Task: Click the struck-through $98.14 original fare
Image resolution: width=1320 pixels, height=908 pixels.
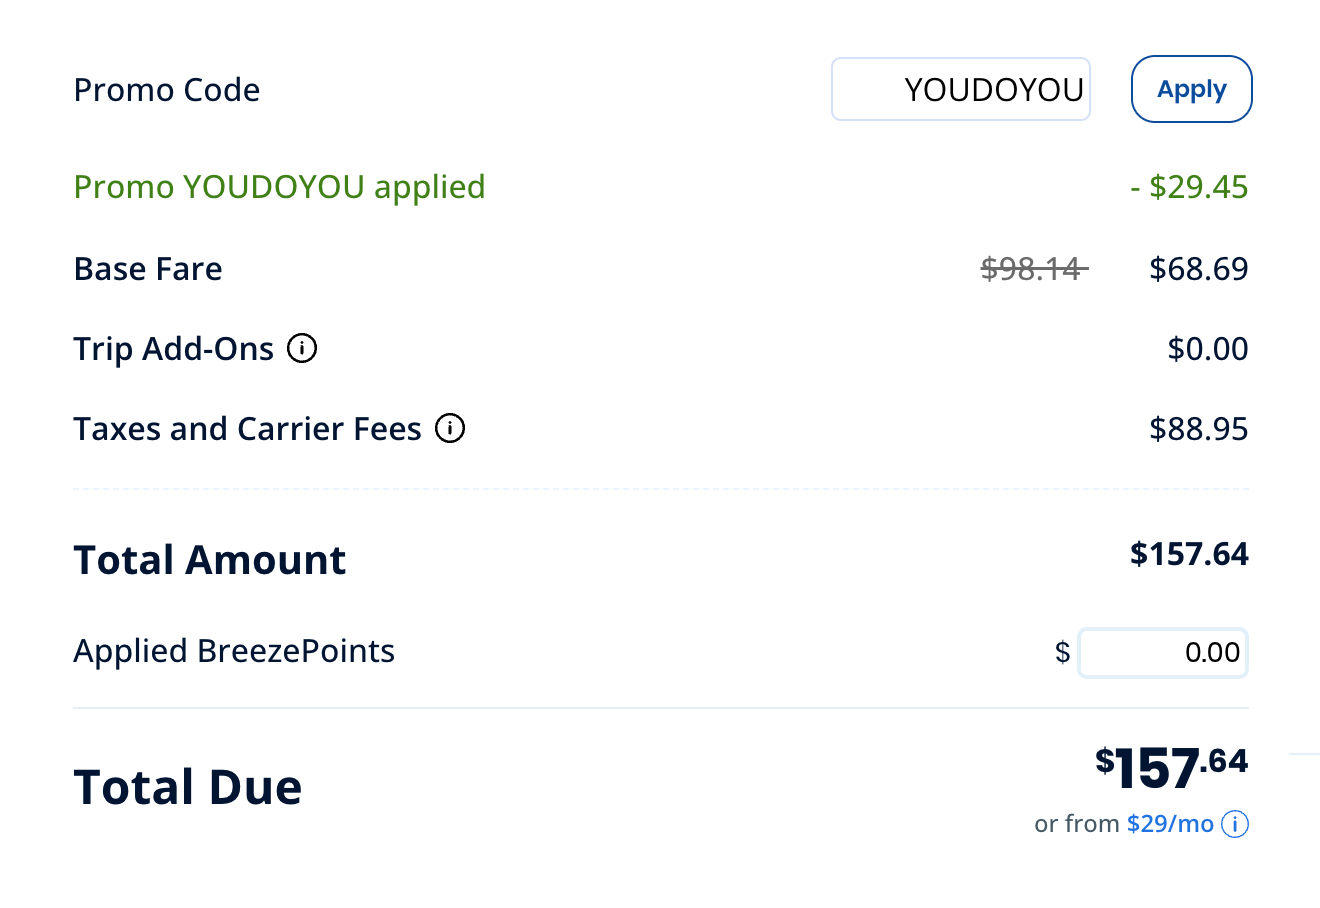Action: click(1032, 268)
